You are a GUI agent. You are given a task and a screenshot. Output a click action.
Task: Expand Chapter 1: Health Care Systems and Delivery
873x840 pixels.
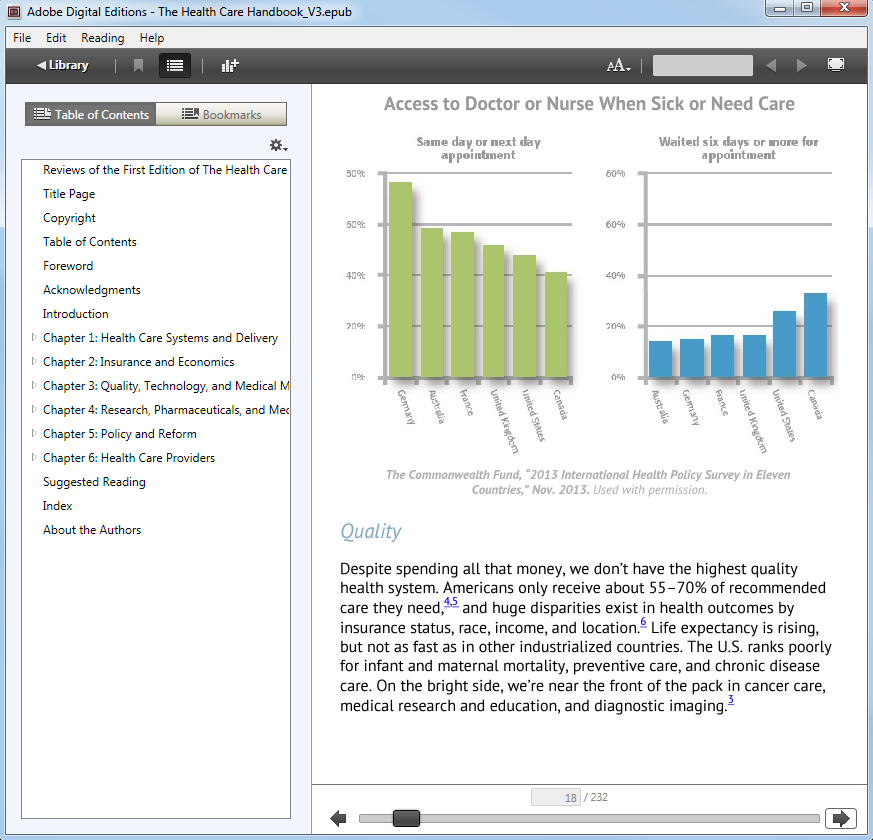pyautogui.click(x=35, y=338)
